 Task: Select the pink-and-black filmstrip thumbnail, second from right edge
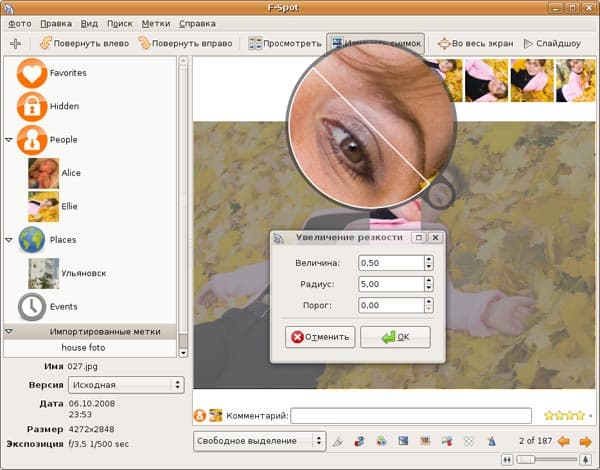point(532,80)
